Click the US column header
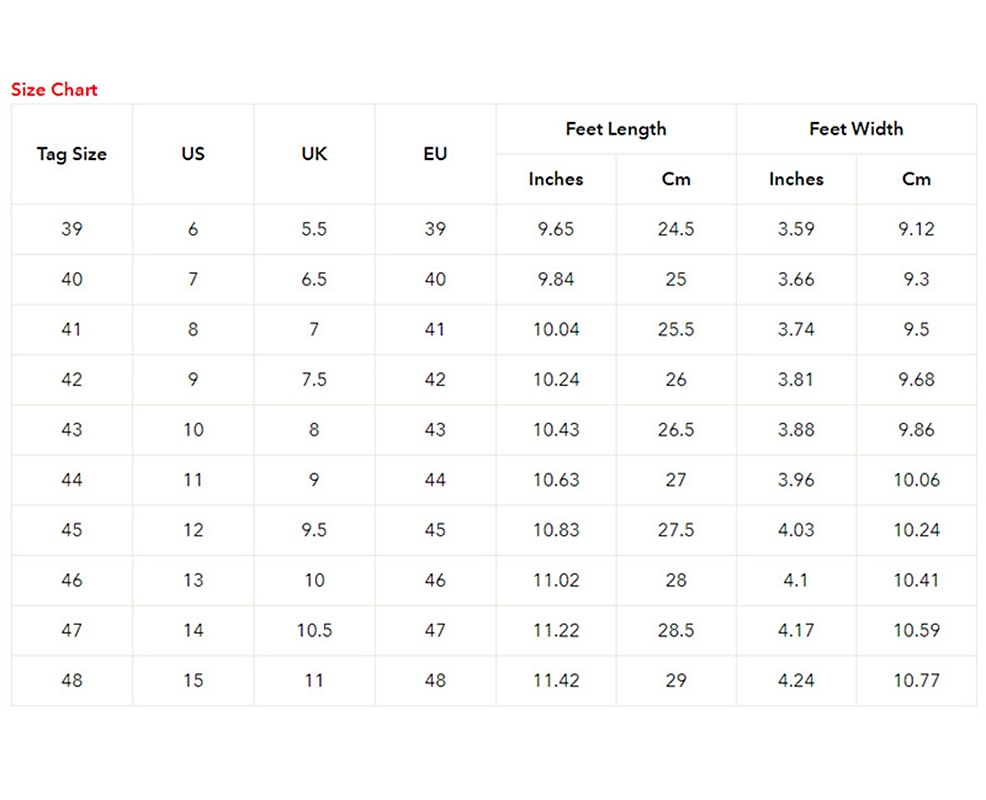 pyautogui.click(x=193, y=154)
